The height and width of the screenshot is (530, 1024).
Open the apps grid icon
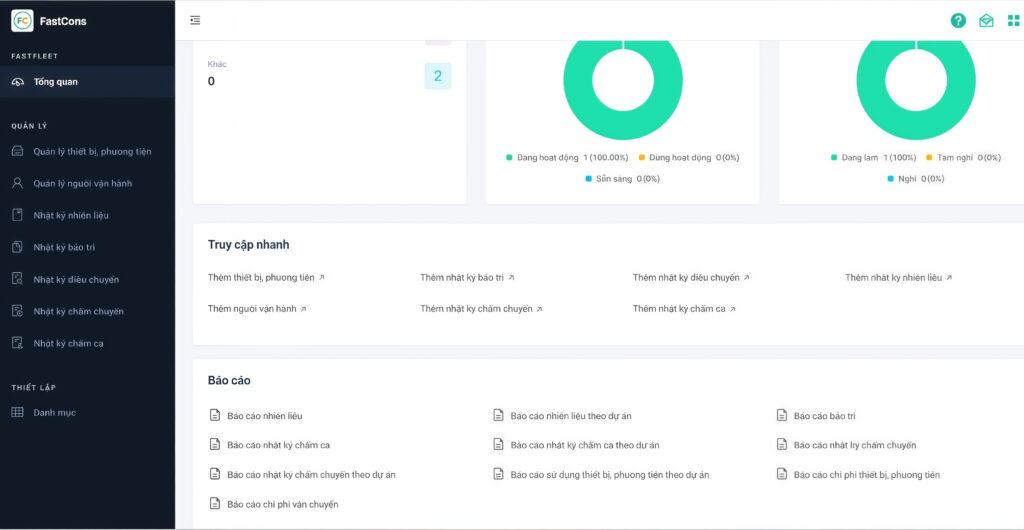1014,20
